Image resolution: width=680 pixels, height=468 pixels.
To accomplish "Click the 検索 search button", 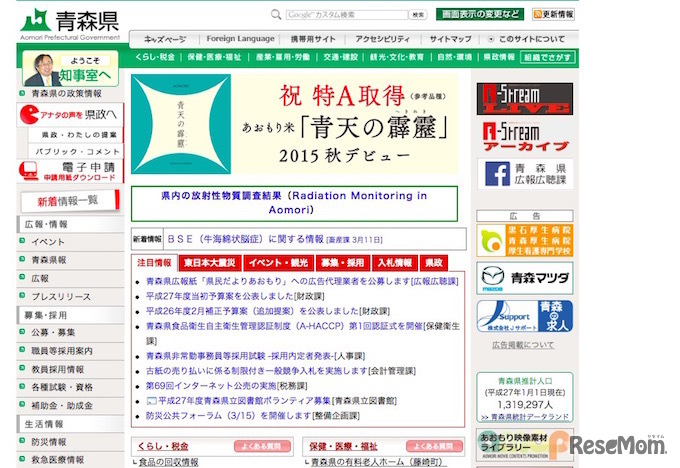I will tap(418, 15).
